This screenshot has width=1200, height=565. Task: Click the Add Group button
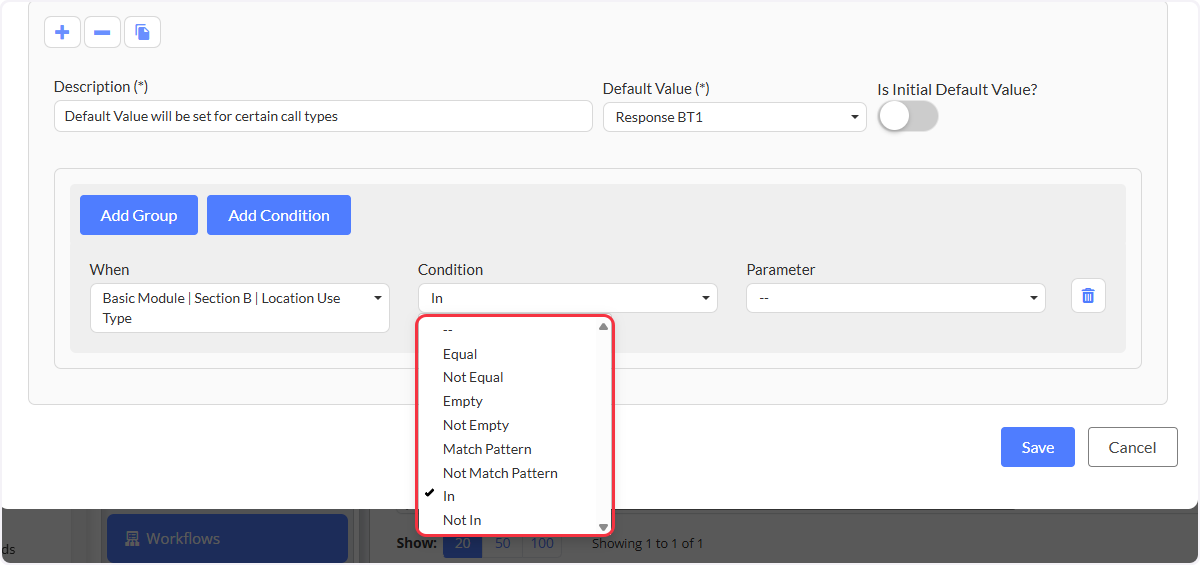139,215
